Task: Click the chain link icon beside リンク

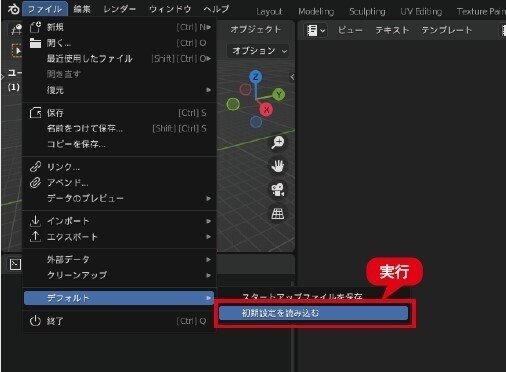Action: pyautogui.click(x=35, y=166)
